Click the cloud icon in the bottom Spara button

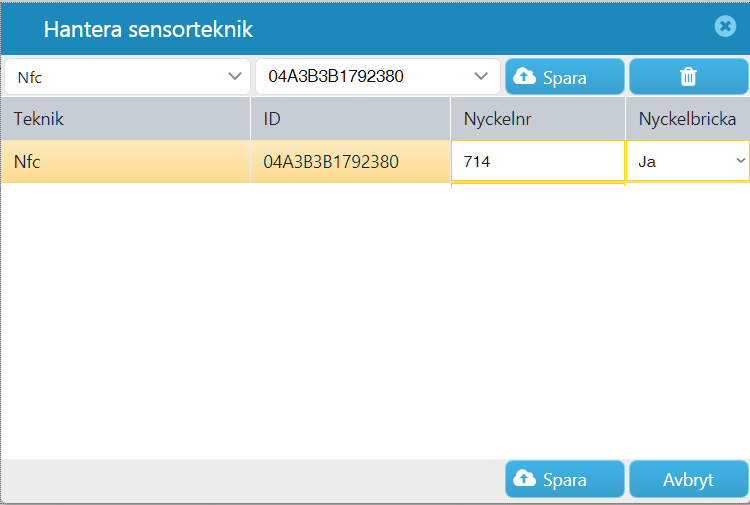click(x=525, y=478)
